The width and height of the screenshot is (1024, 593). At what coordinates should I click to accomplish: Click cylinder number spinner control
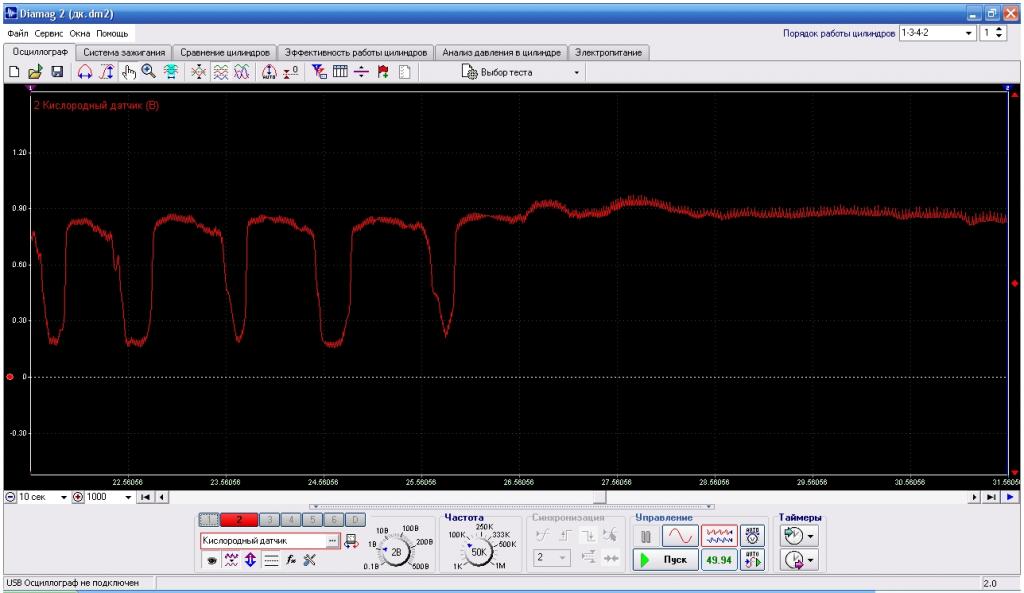point(1000,33)
